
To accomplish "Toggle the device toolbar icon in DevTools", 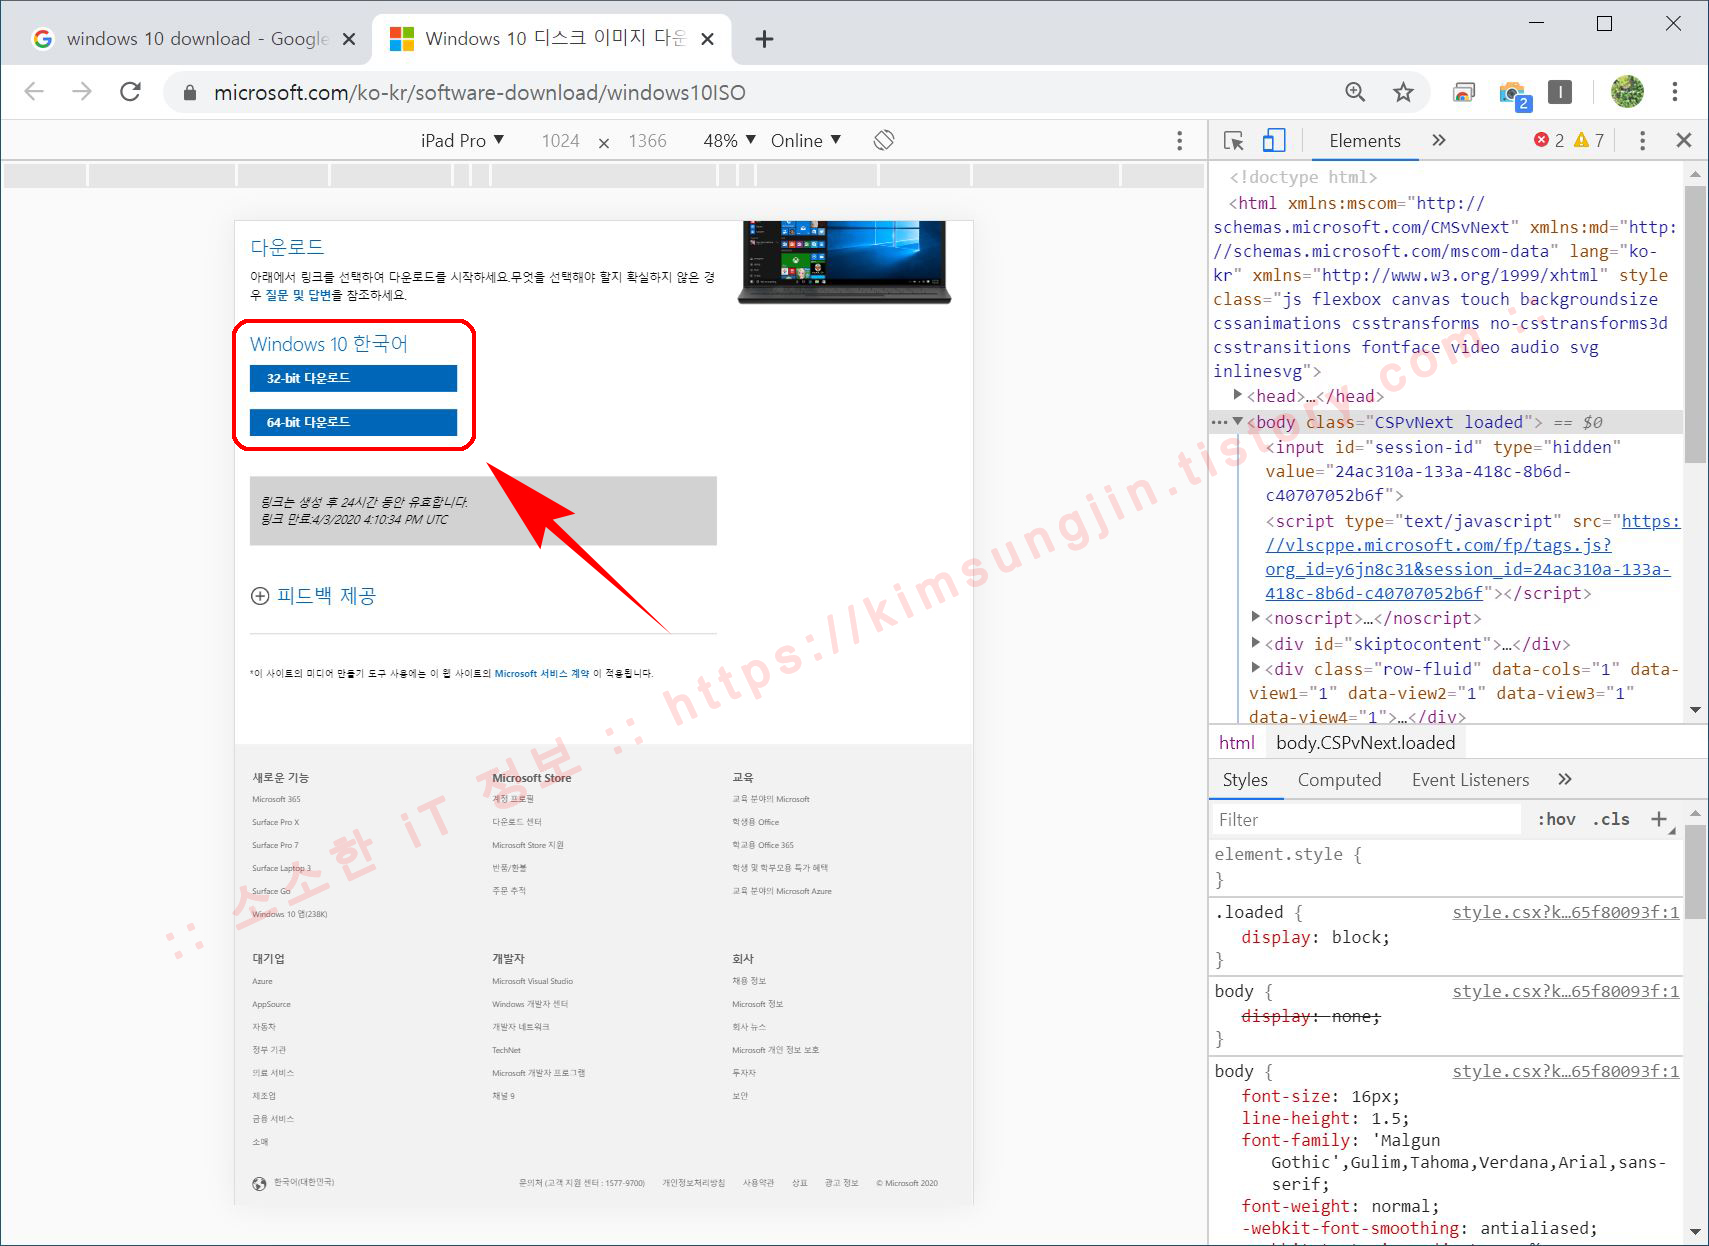I will pos(1274,140).
